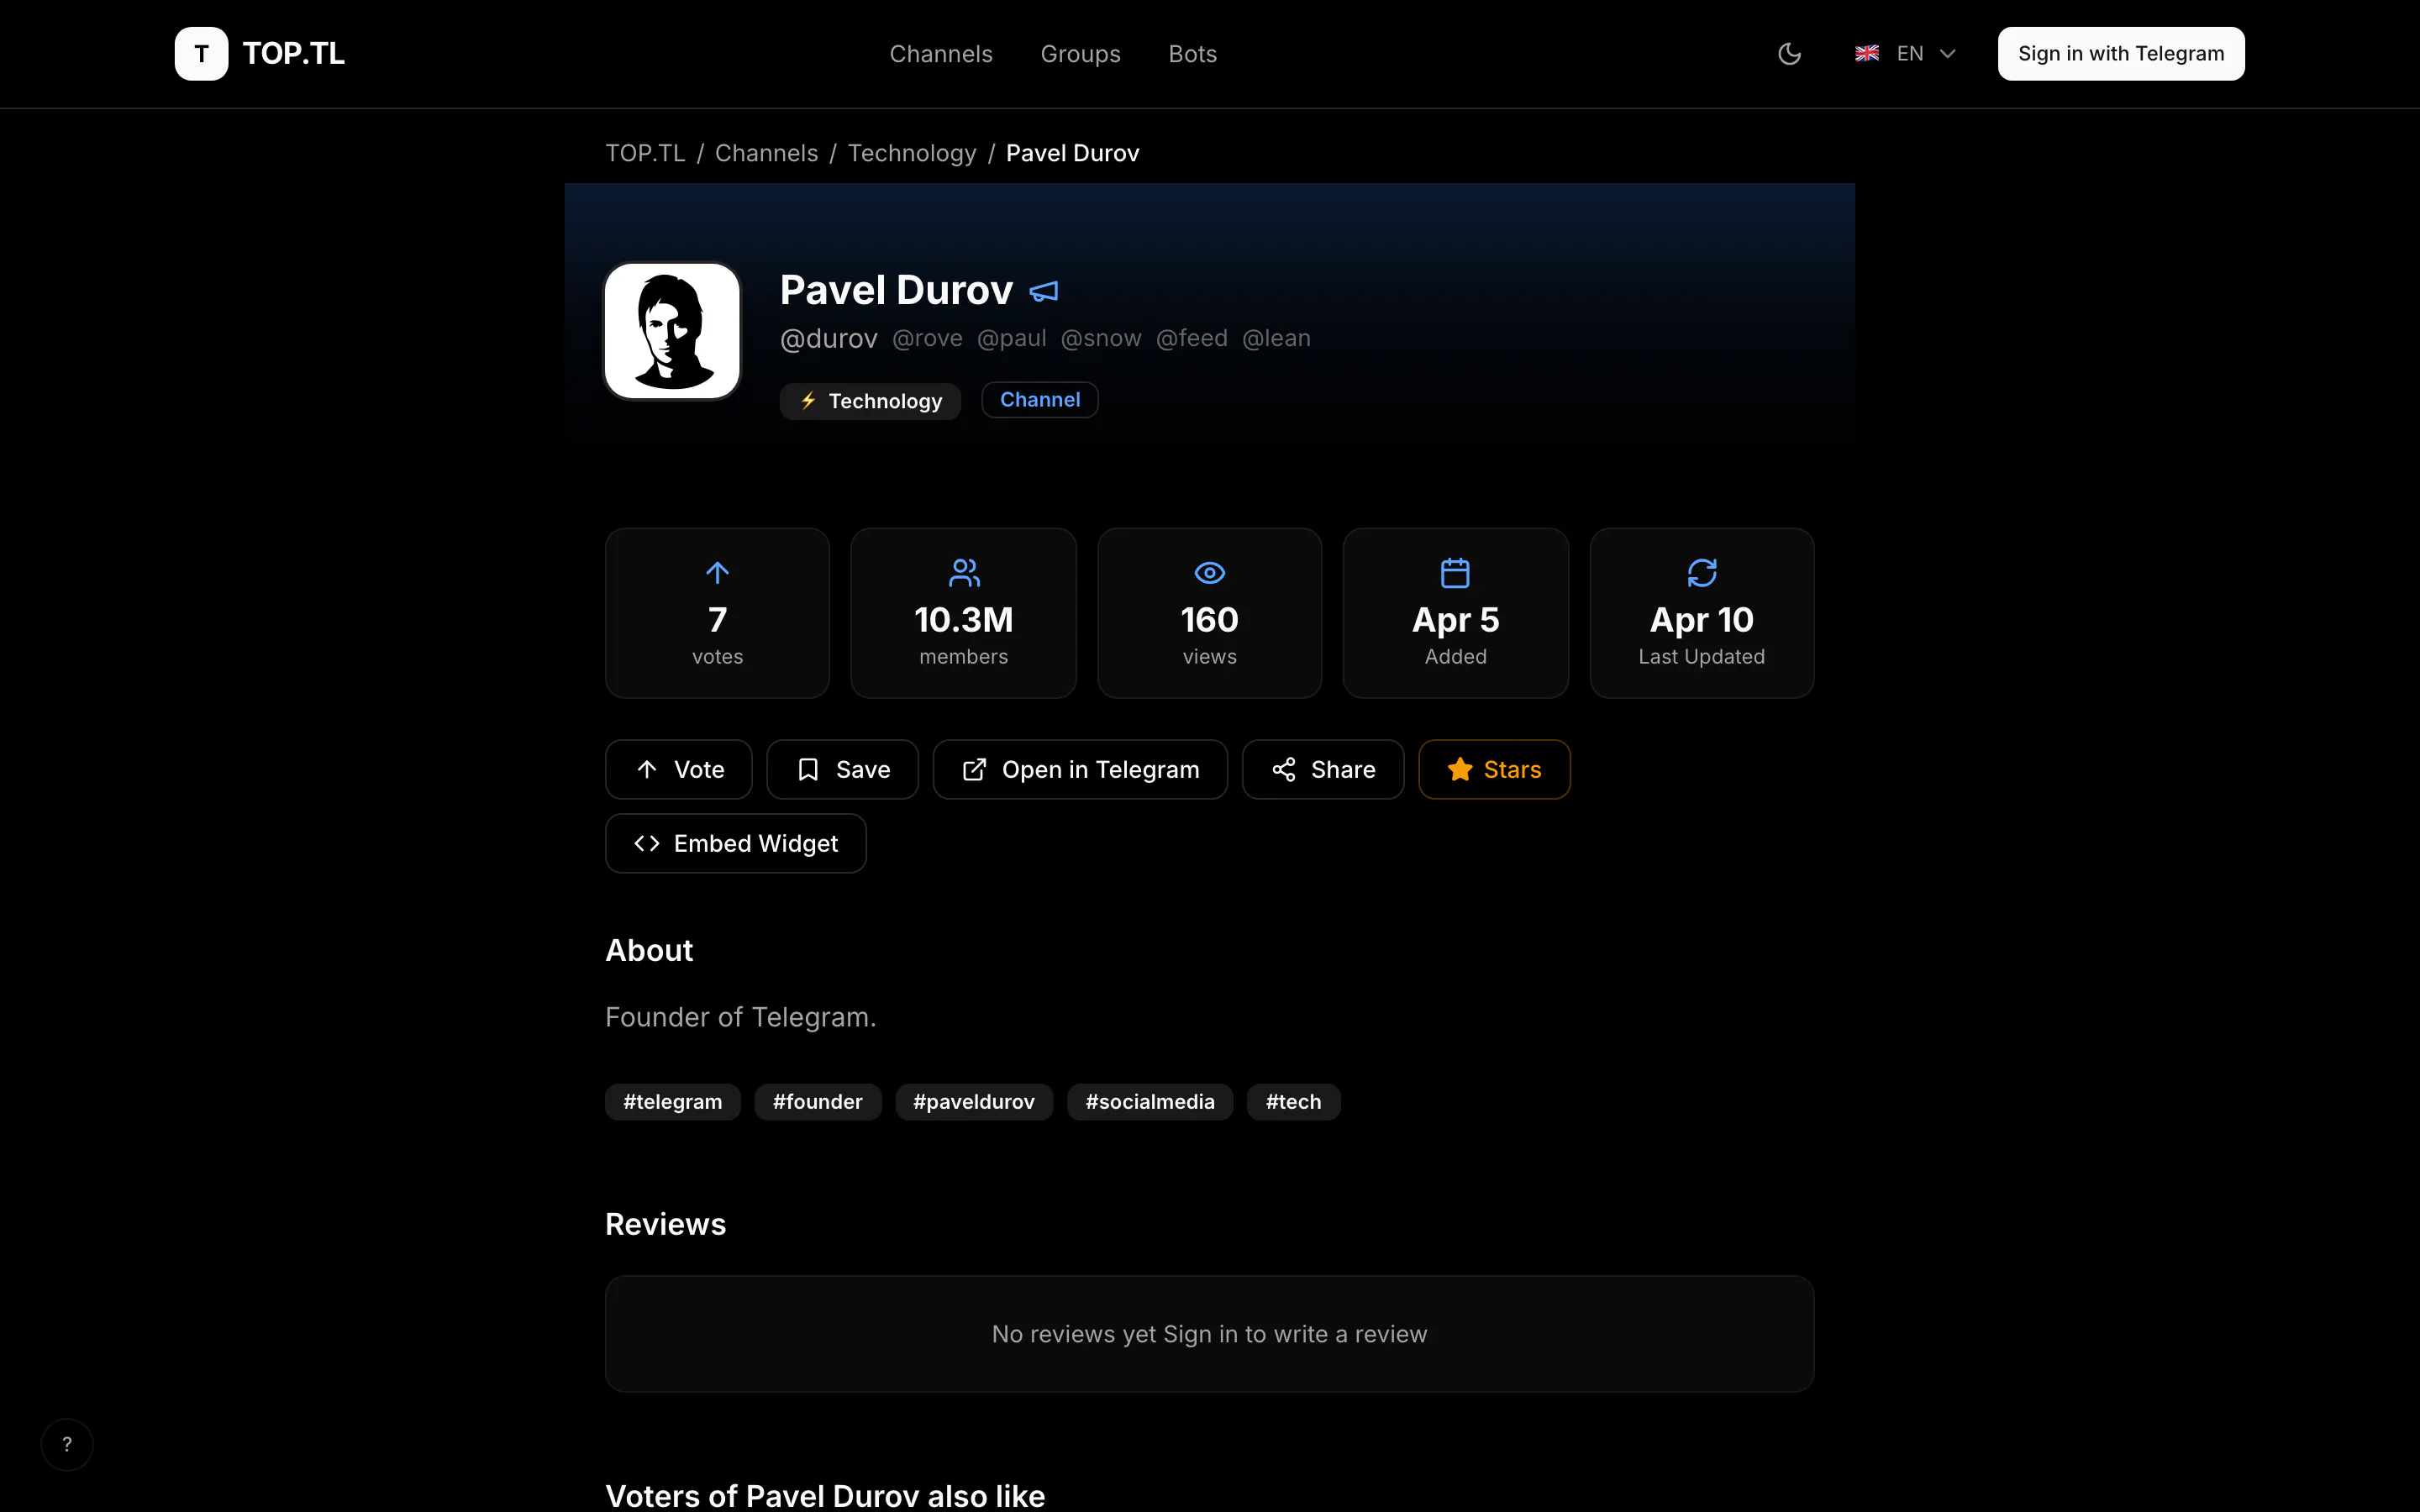
Task: Click the Added calendar icon
Action: tap(1455, 573)
